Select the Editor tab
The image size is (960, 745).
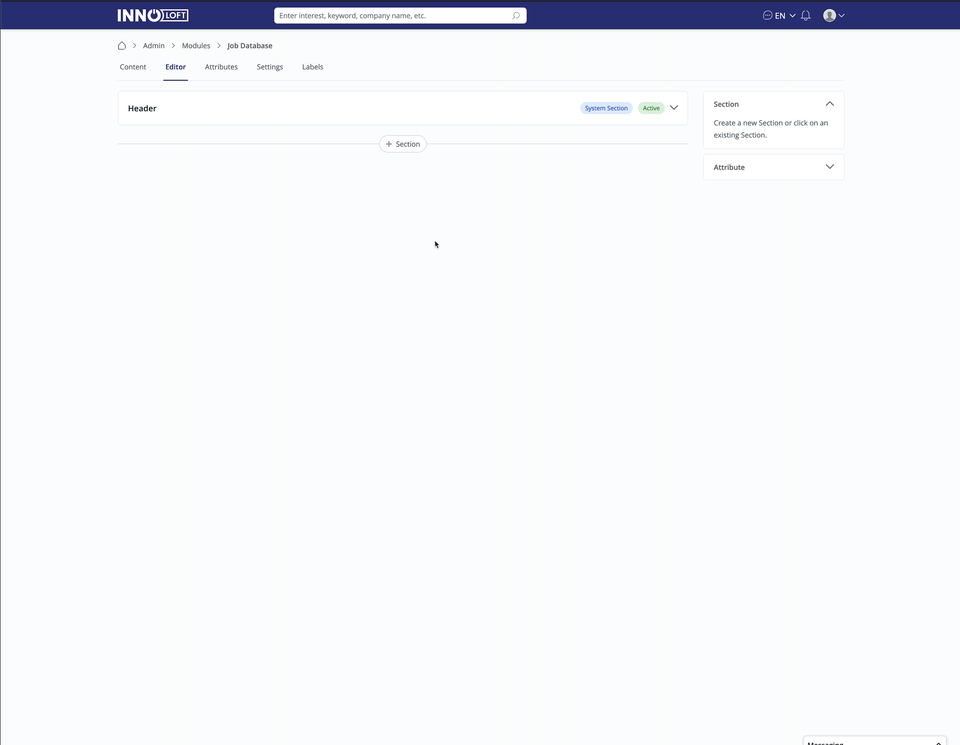[175, 67]
